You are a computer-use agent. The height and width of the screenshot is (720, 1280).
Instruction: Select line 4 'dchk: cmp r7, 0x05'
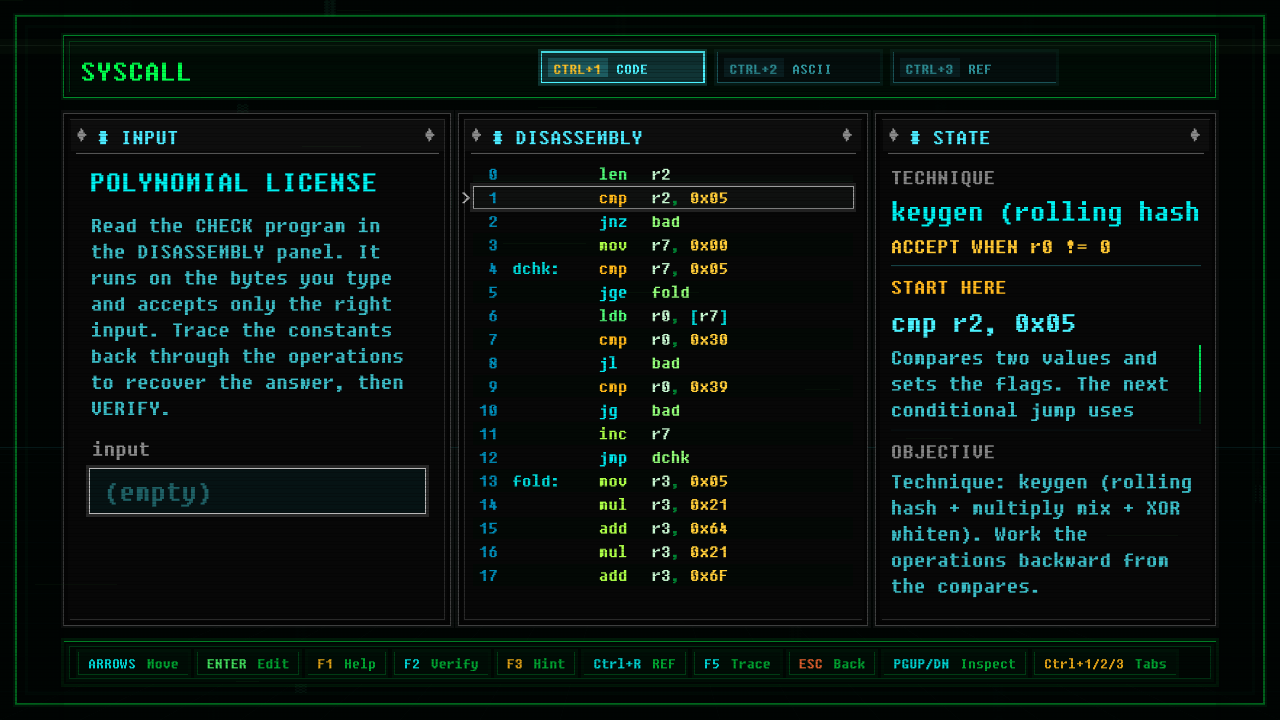pyautogui.click(x=663, y=269)
